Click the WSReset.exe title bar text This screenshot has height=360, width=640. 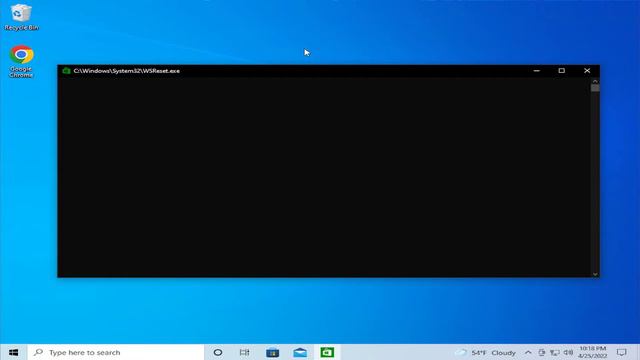(127, 71)
